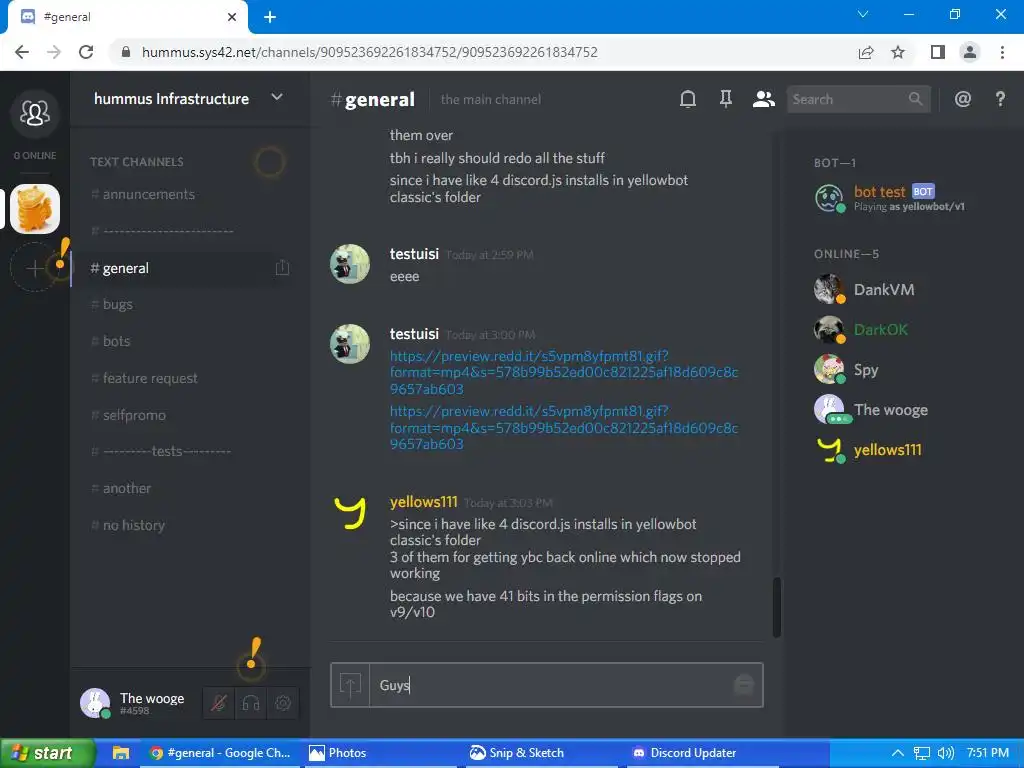
Task: Close the #general browser tab
Action: click(232, 17)
